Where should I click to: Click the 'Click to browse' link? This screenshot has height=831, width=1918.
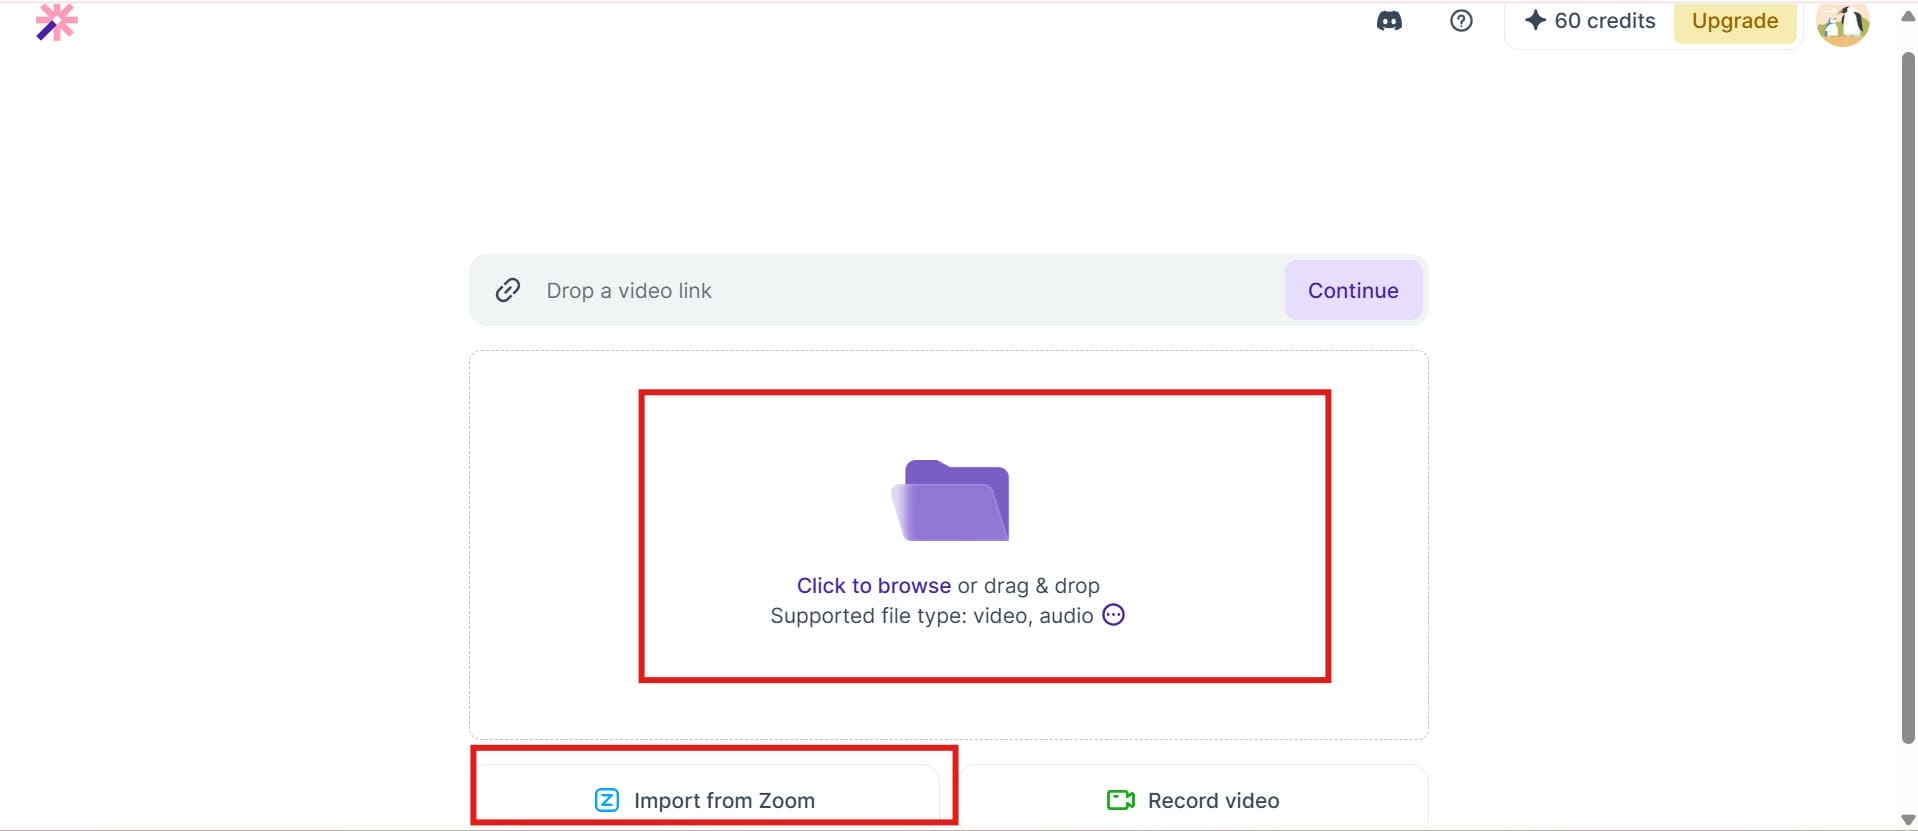(873, 585)
